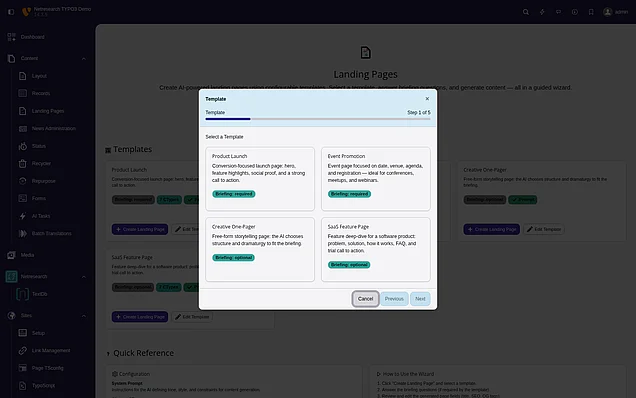Click the flag notification icon in top bar
The height and width of the screenshot is (398, 636).
tap(559, 12)
